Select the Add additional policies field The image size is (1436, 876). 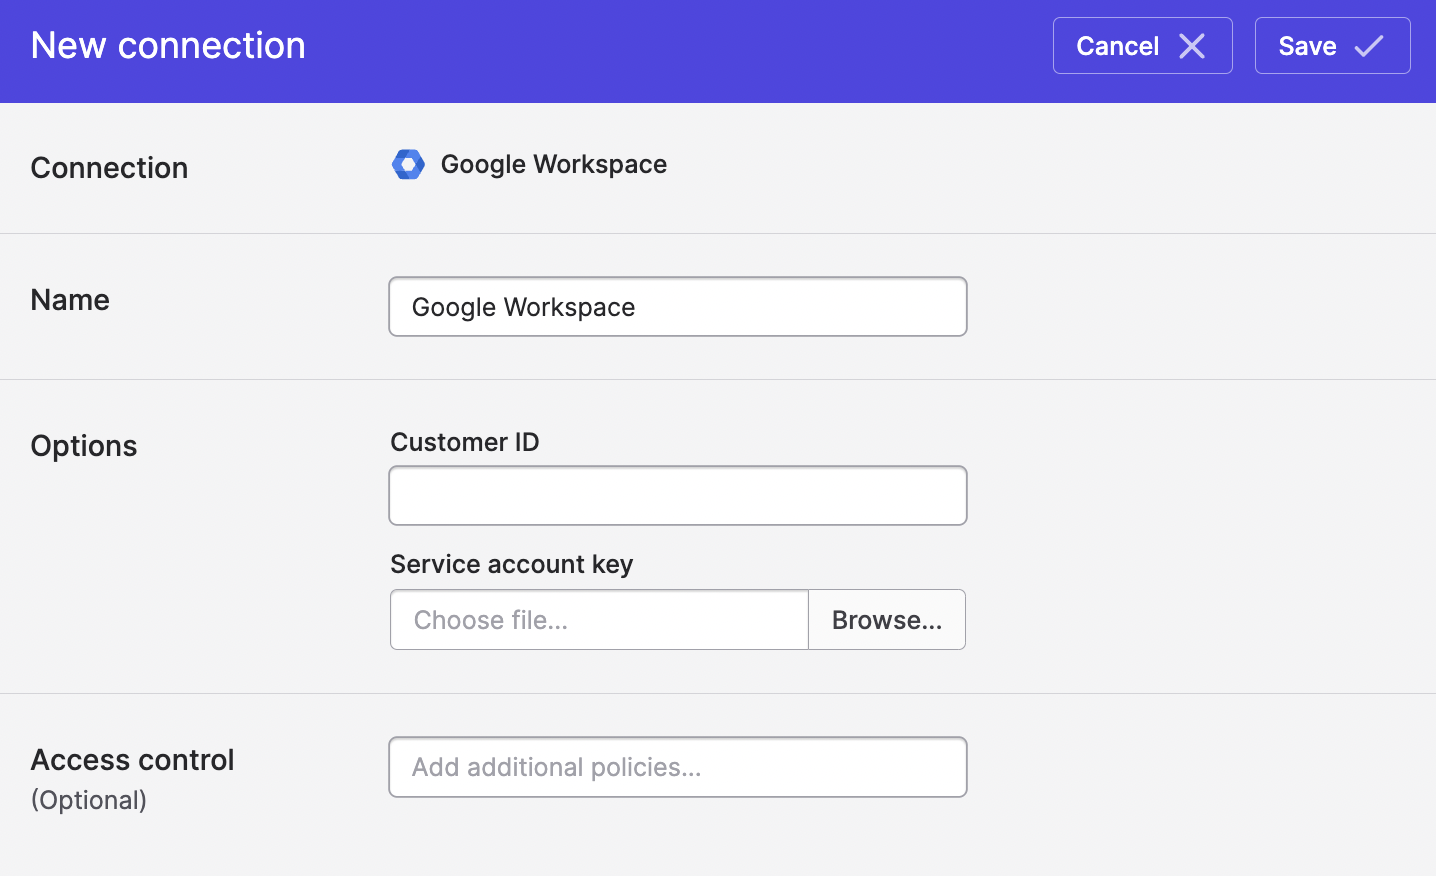[678, 767]
